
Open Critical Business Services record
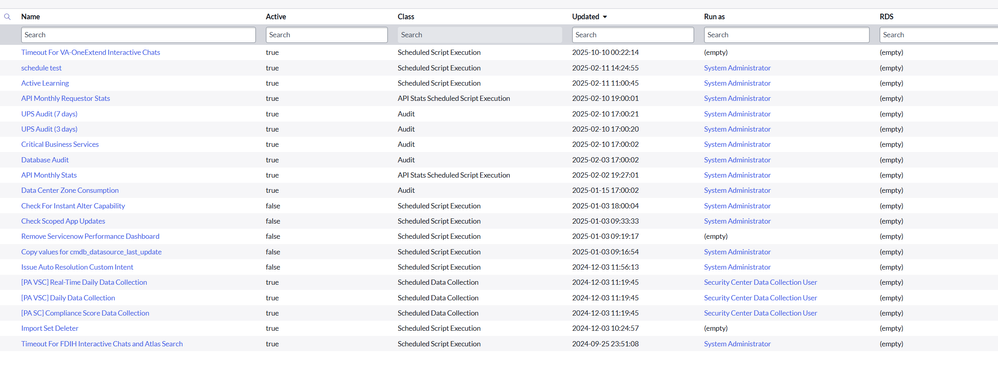[60, 144]
